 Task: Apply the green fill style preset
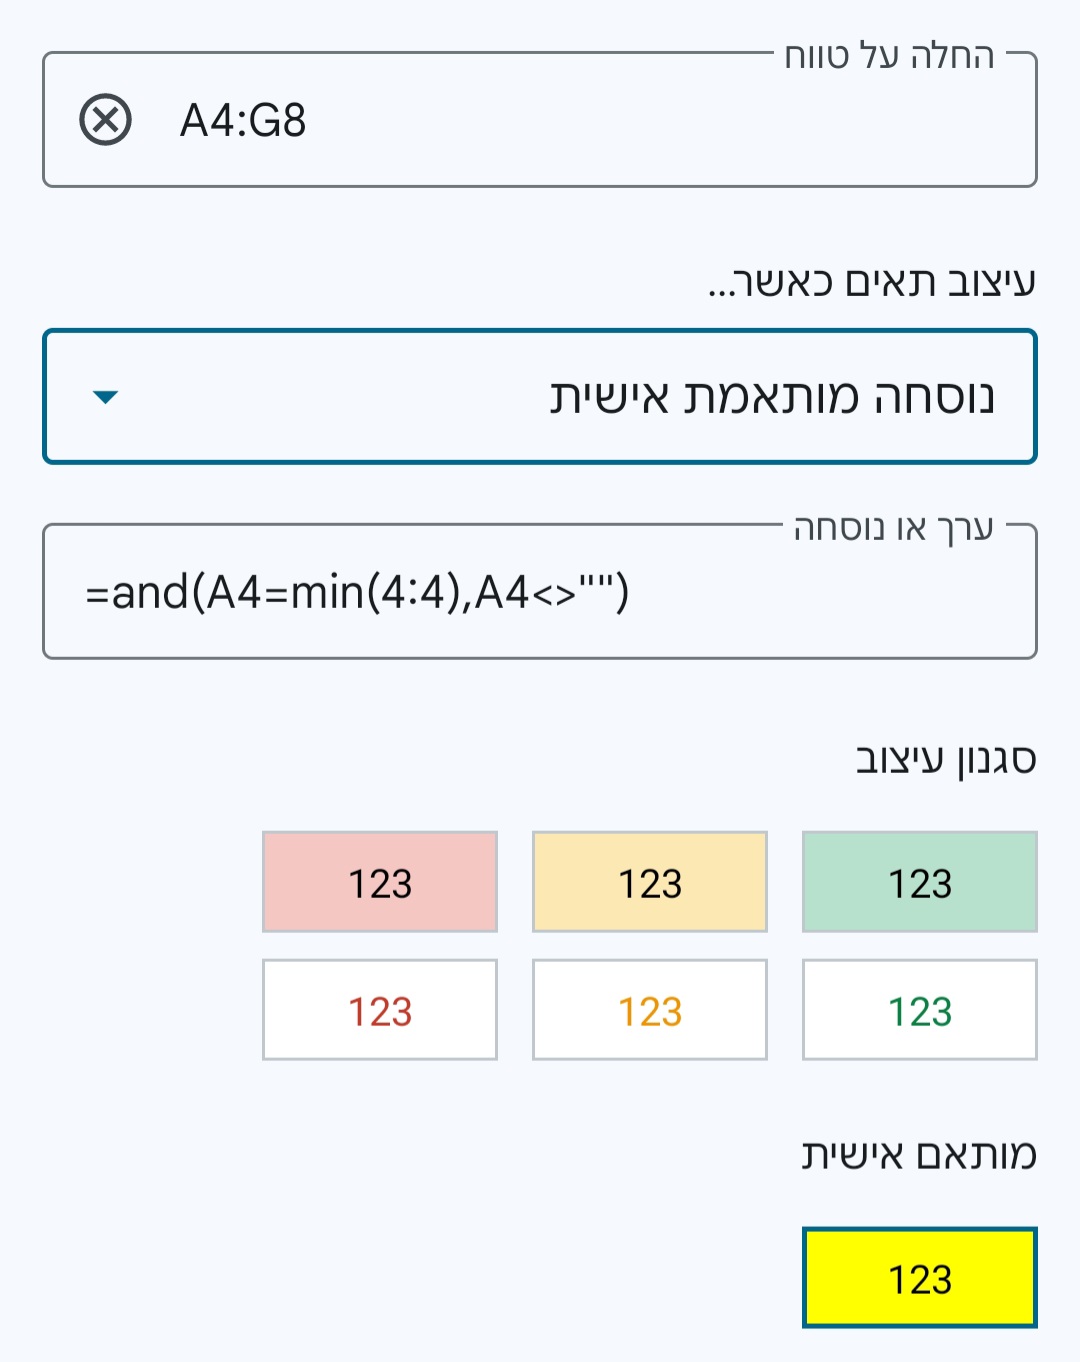coord(919,881)
